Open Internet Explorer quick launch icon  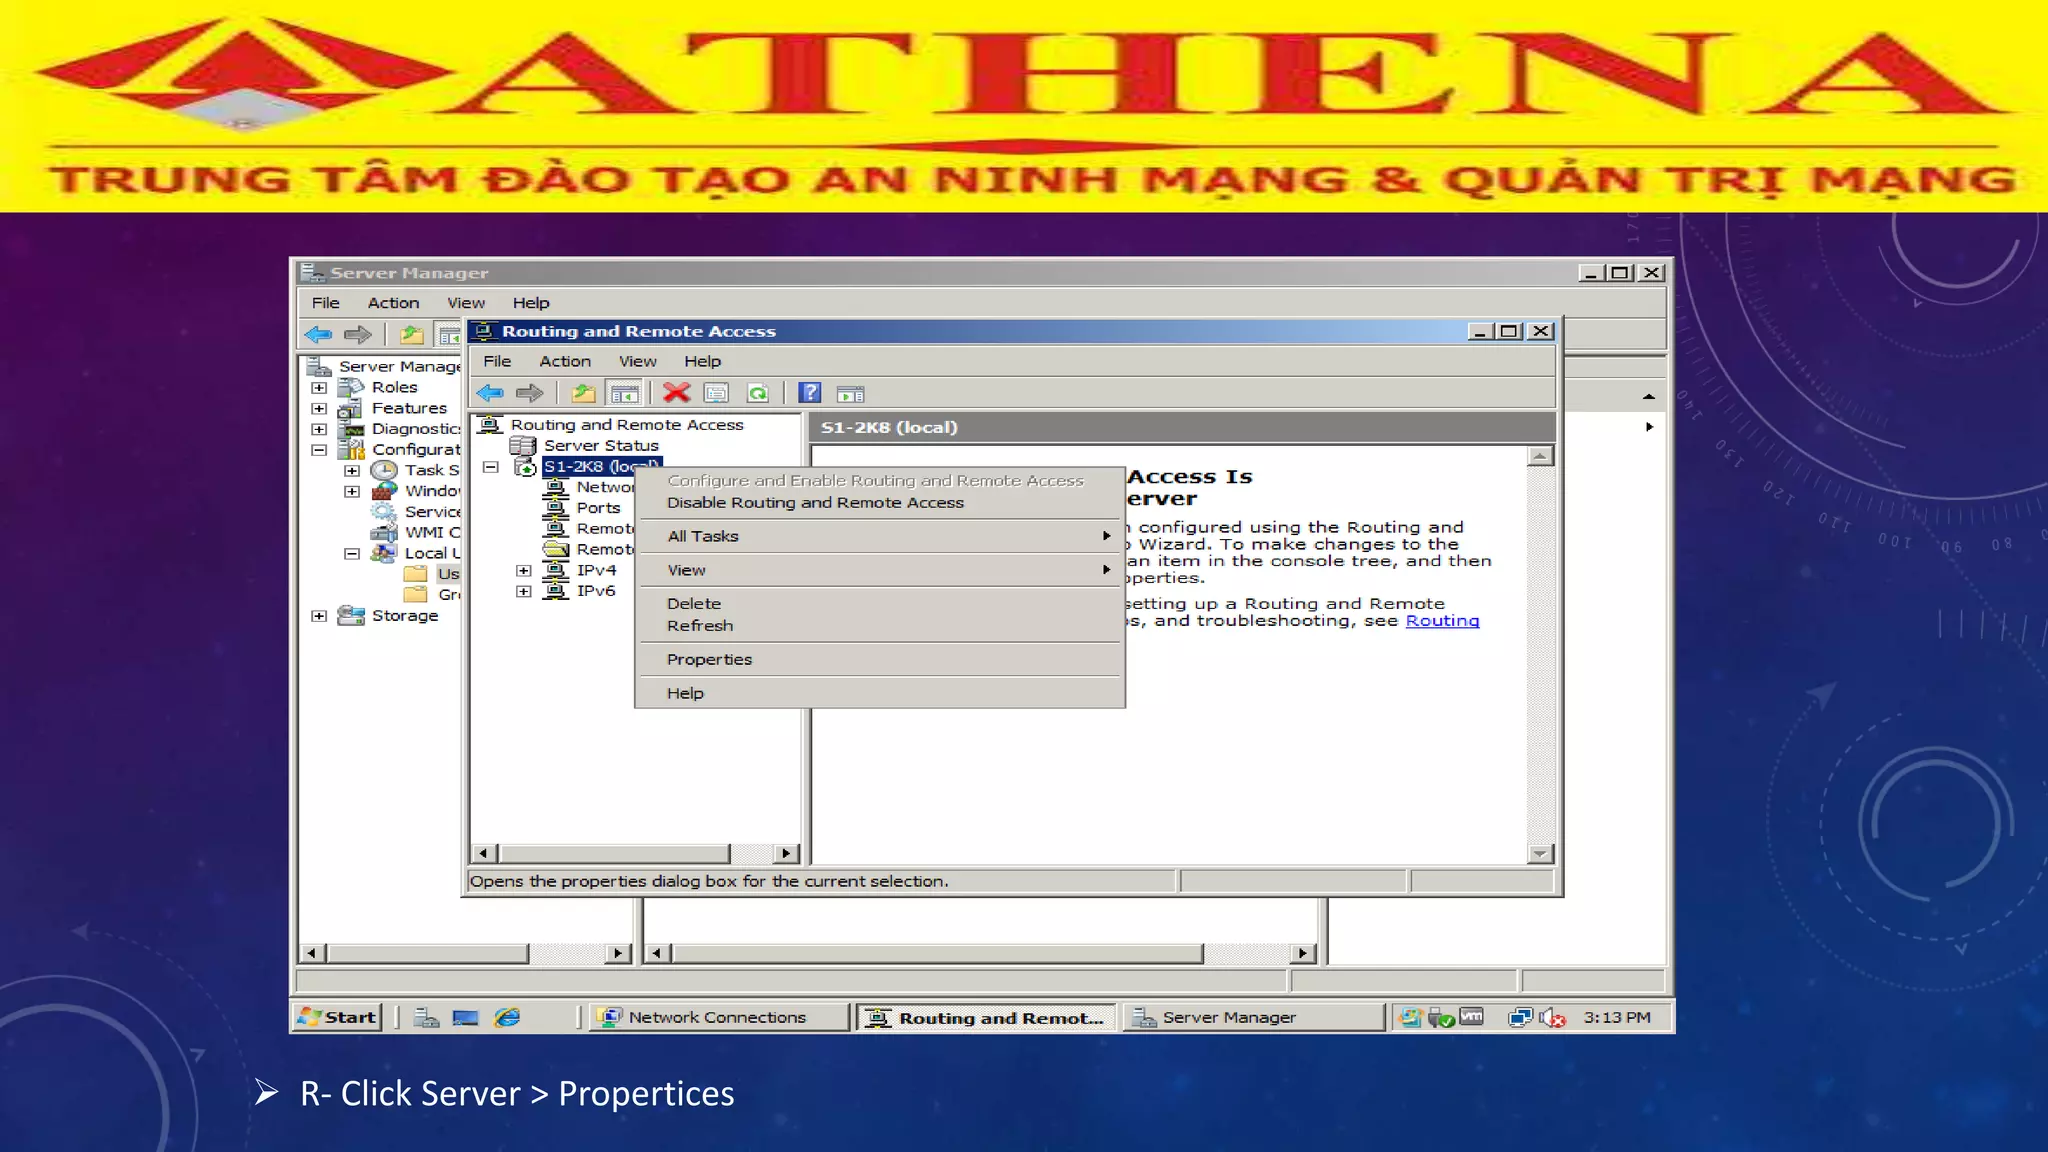507,1017
